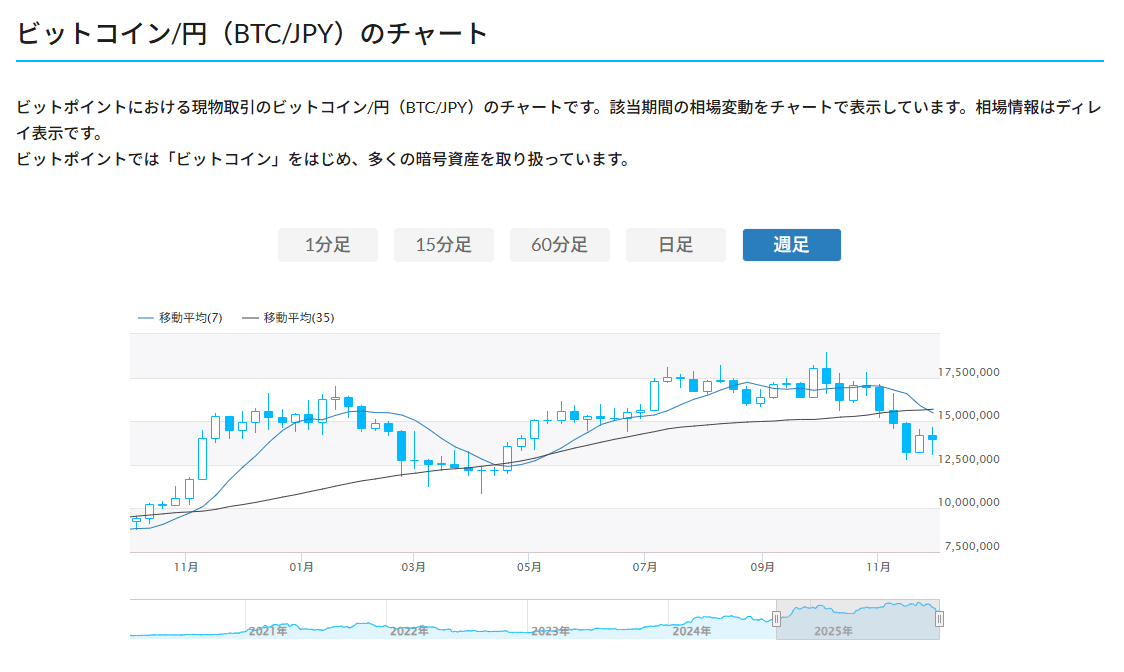Click the left handle of the range selector
This screenshot has height=672, width=1124.
pos(776,618)
